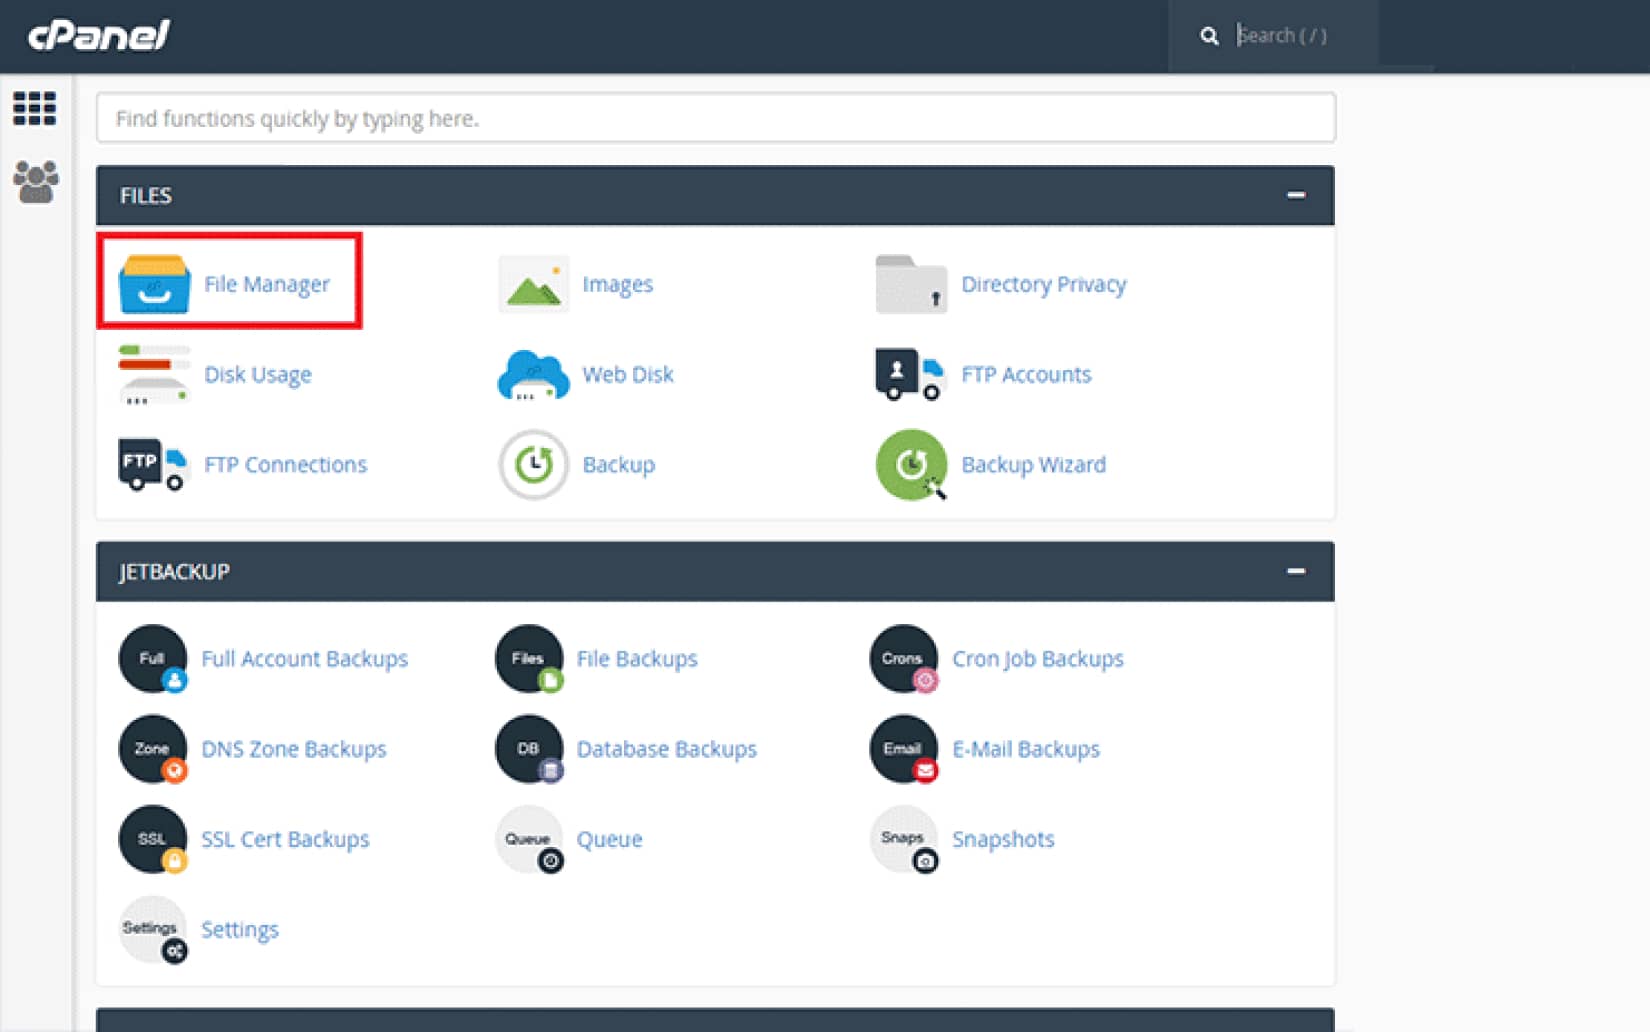The image size is (1650, 1032).
Task: Click the user groups icon in sidebar
Action: [33, 178]
